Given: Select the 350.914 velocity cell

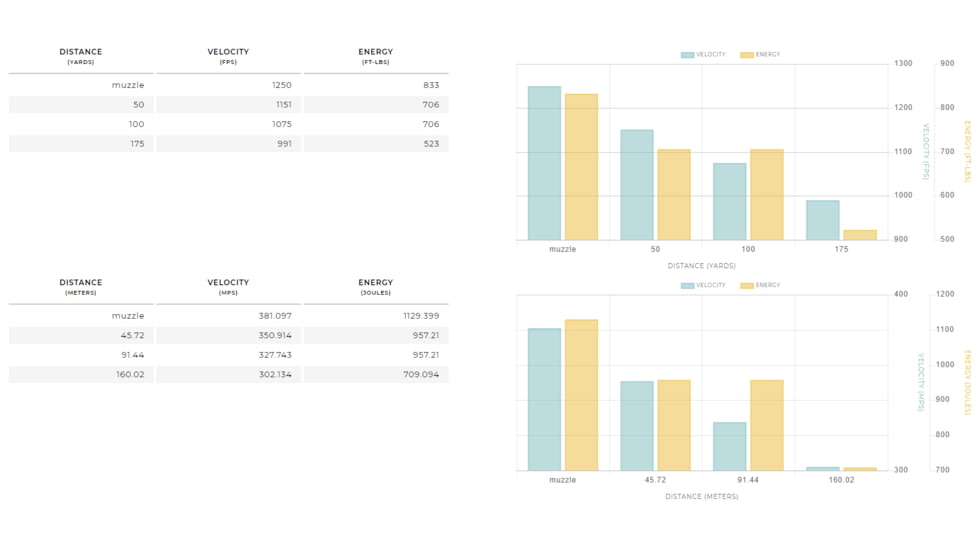Looking at the screenshot, I should 228,335.
